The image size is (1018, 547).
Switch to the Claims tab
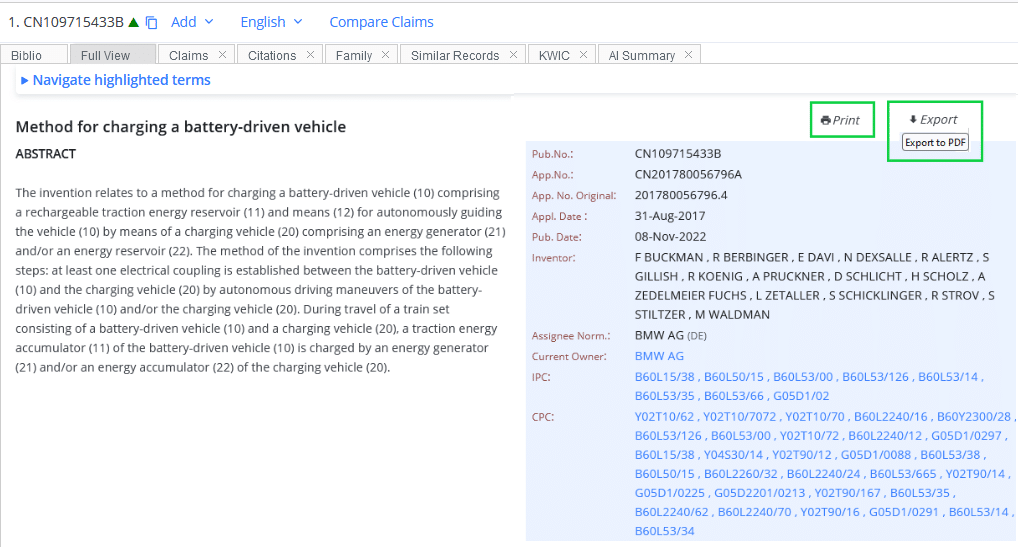pyautogui.click(x=188, y=55)
